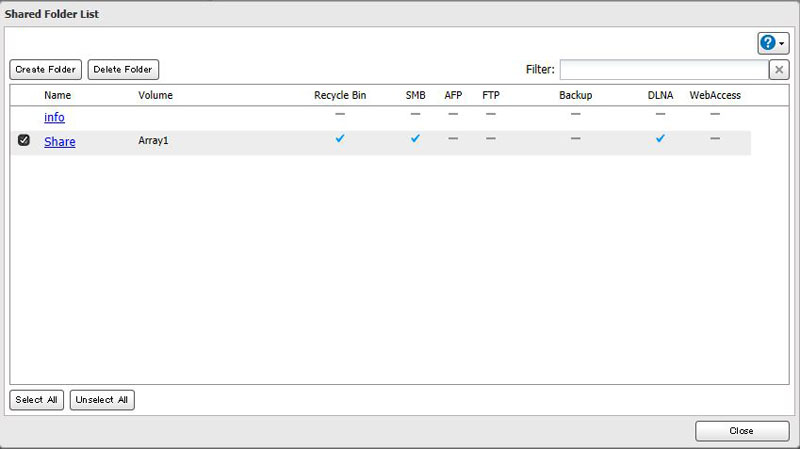Open the help menu question mark icon
This screenshot has height=449, width=800.
click(767, 43)
